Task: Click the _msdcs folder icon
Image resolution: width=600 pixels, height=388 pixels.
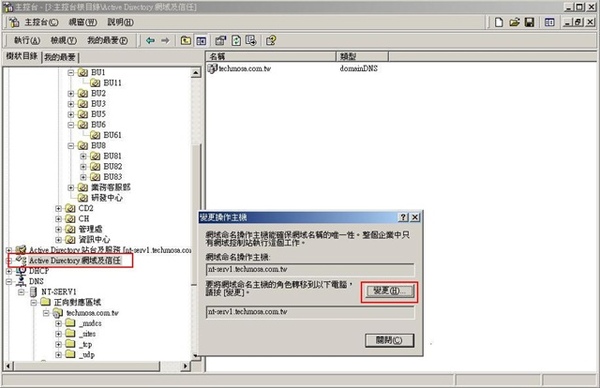Action: coord(70,323)
